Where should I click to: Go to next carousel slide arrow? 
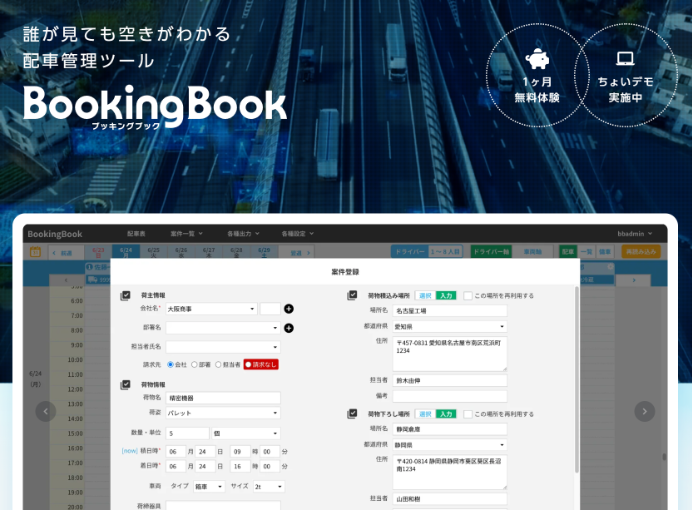[644, 411]
